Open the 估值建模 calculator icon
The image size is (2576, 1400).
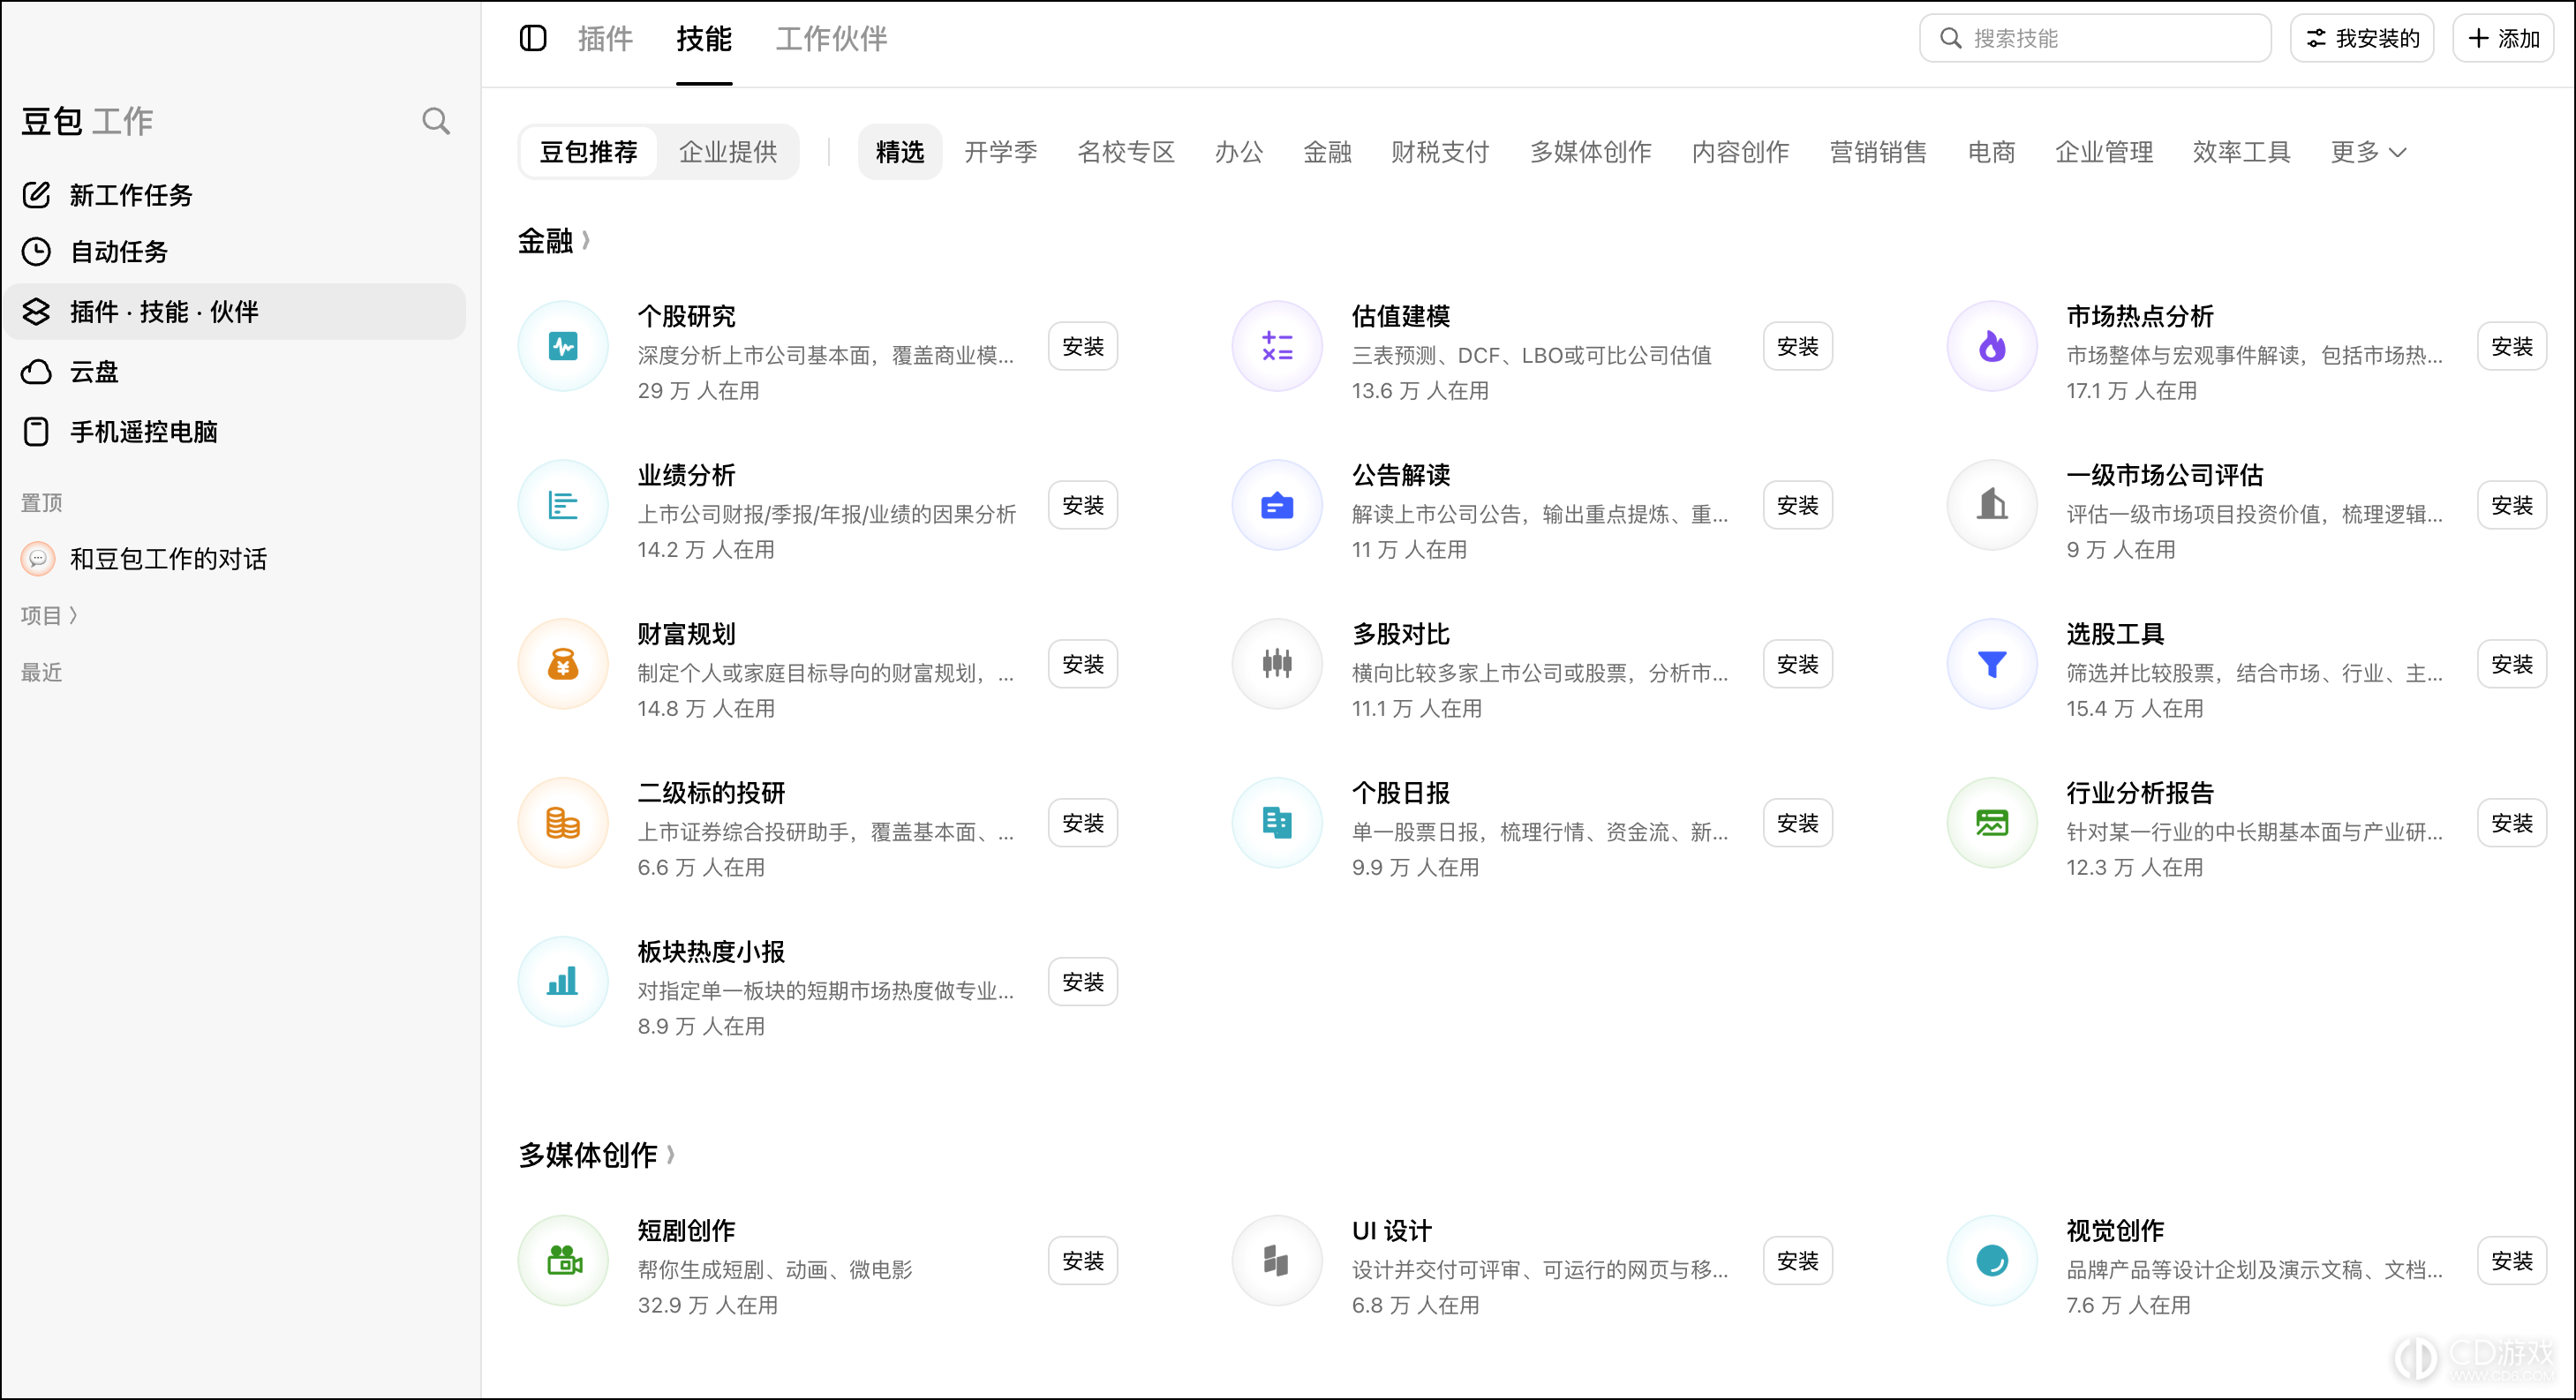(1277, 346)
